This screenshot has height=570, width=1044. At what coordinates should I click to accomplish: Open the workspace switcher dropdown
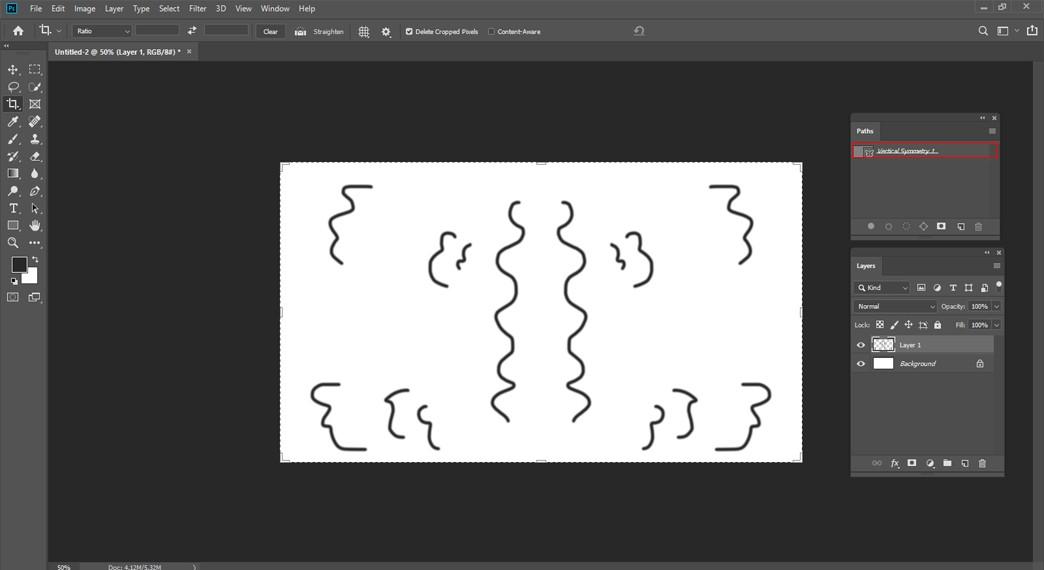pos(1006,31)
